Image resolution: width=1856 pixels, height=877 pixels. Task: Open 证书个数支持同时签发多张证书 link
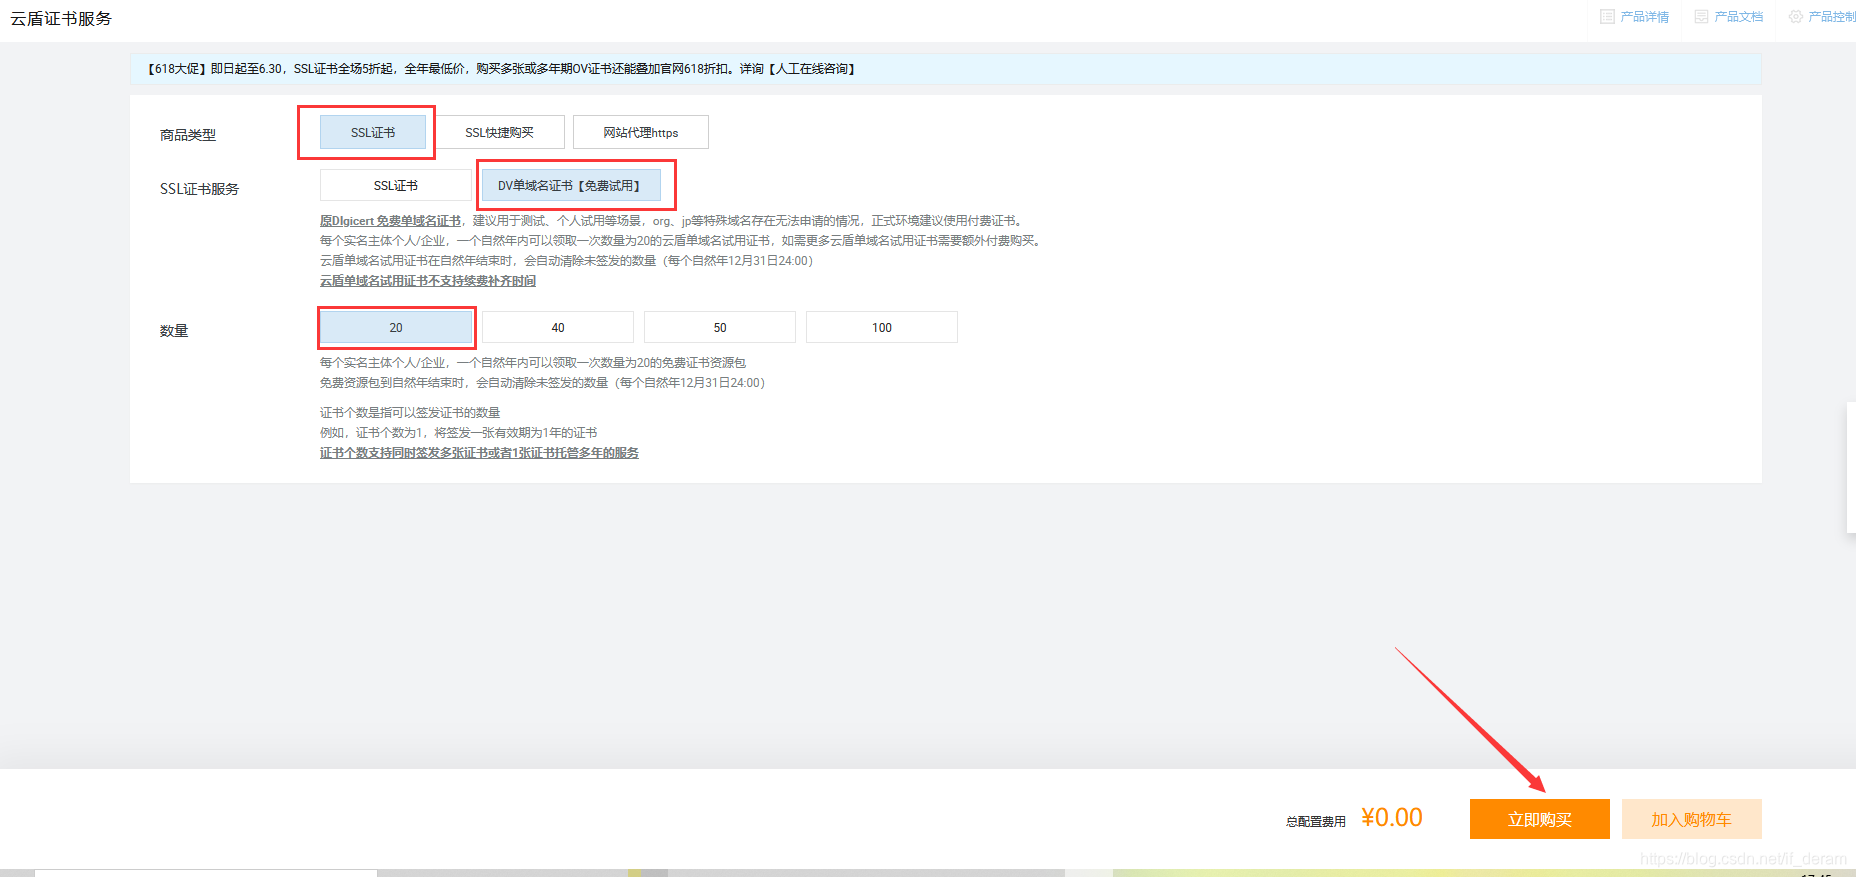(x=479, y=453)
